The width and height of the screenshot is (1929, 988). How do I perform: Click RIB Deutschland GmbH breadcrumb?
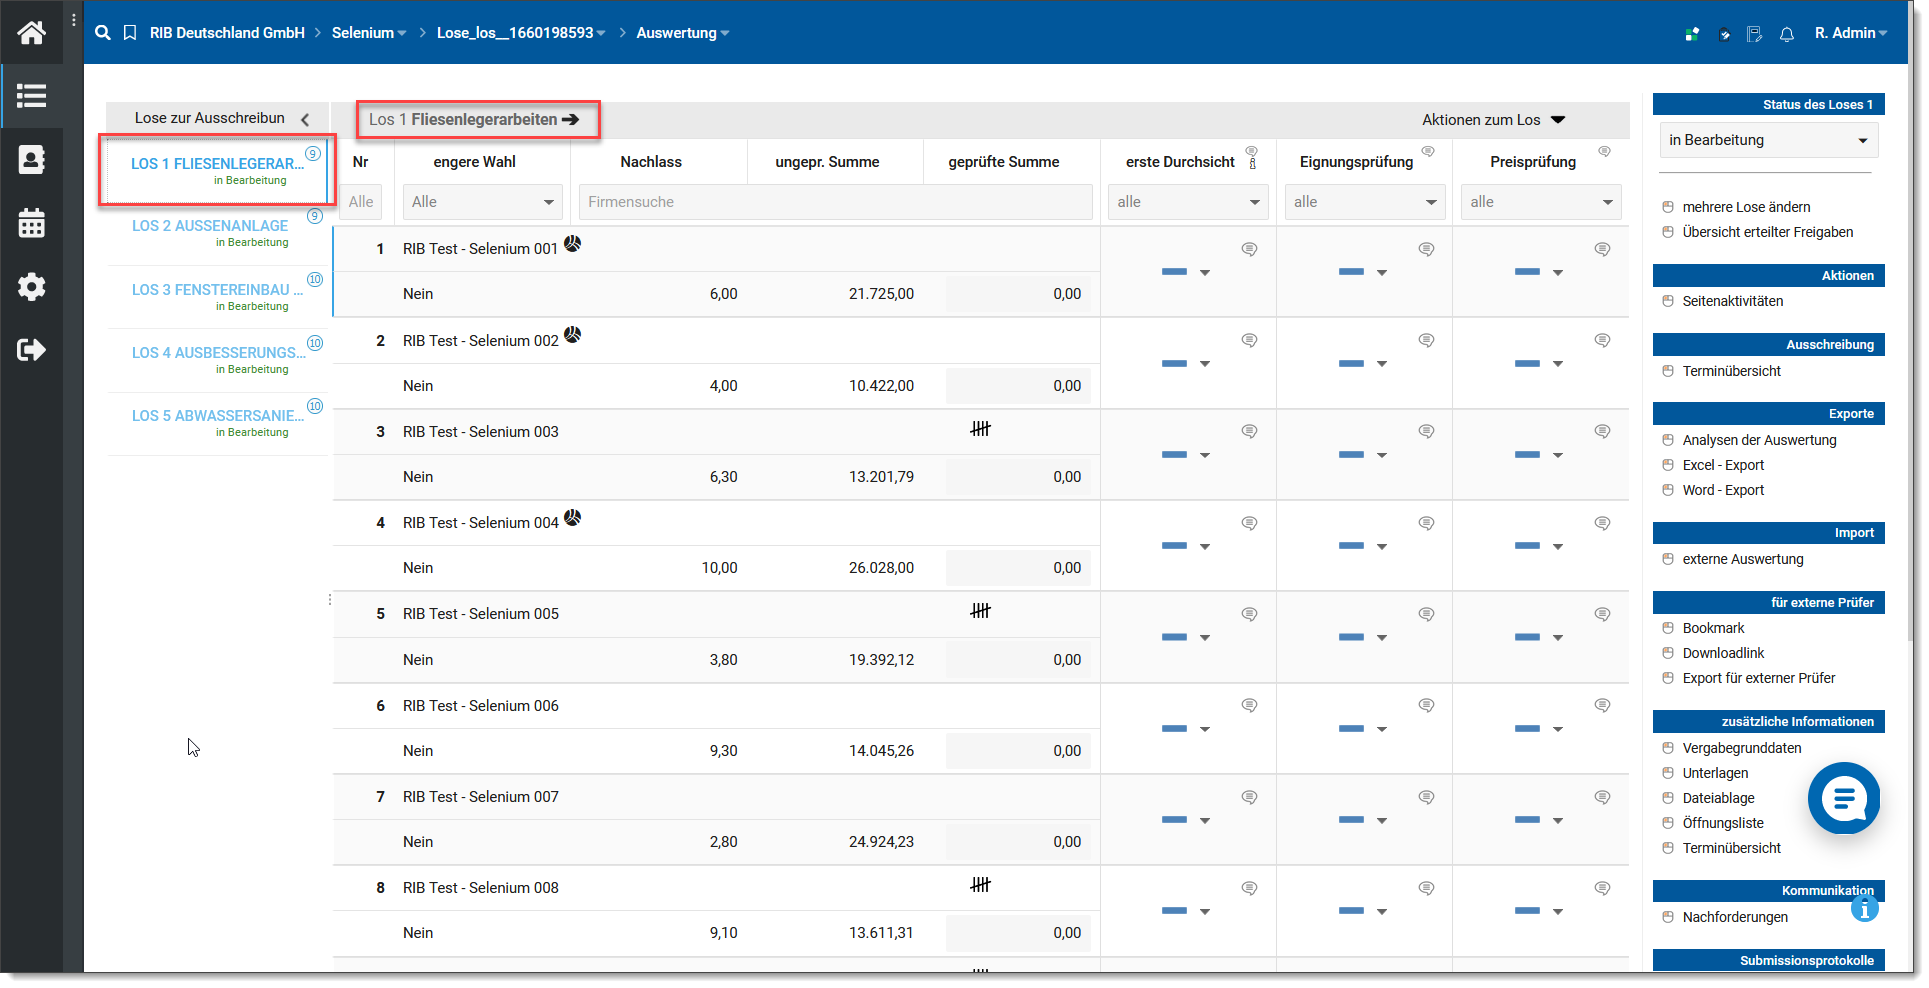(x=227, y=33)
